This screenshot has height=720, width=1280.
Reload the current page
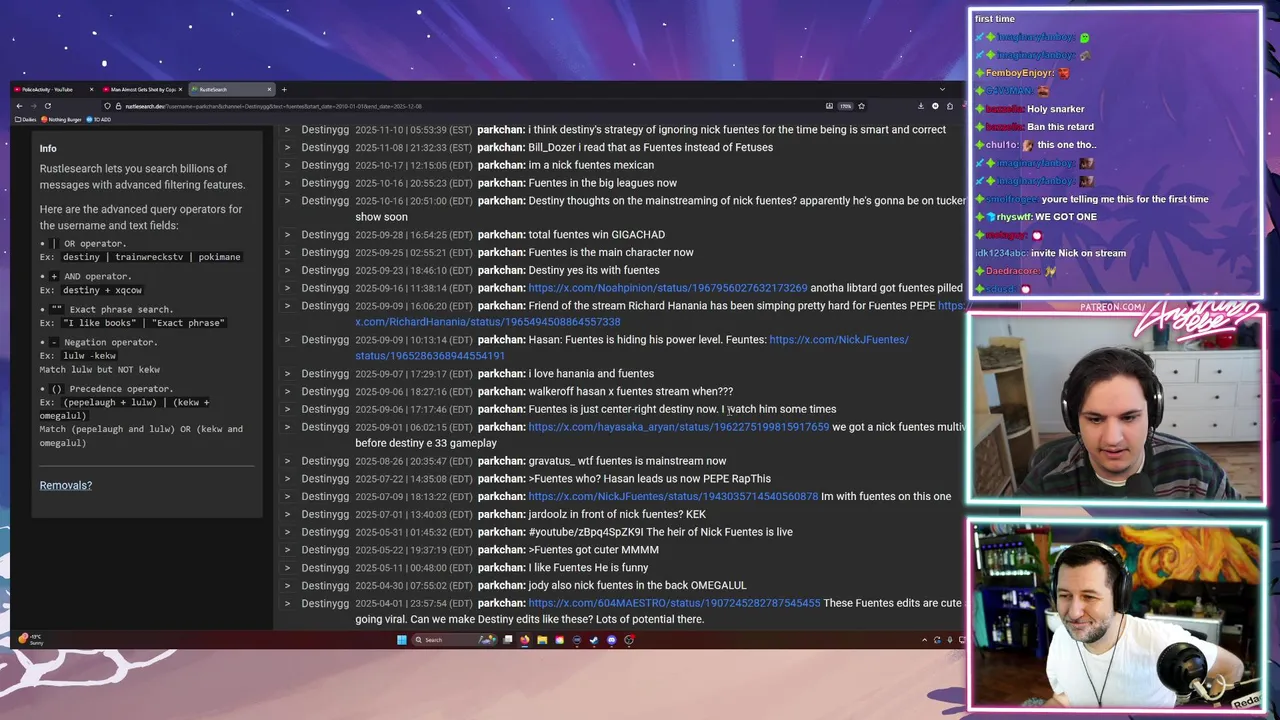coord(48,106)
